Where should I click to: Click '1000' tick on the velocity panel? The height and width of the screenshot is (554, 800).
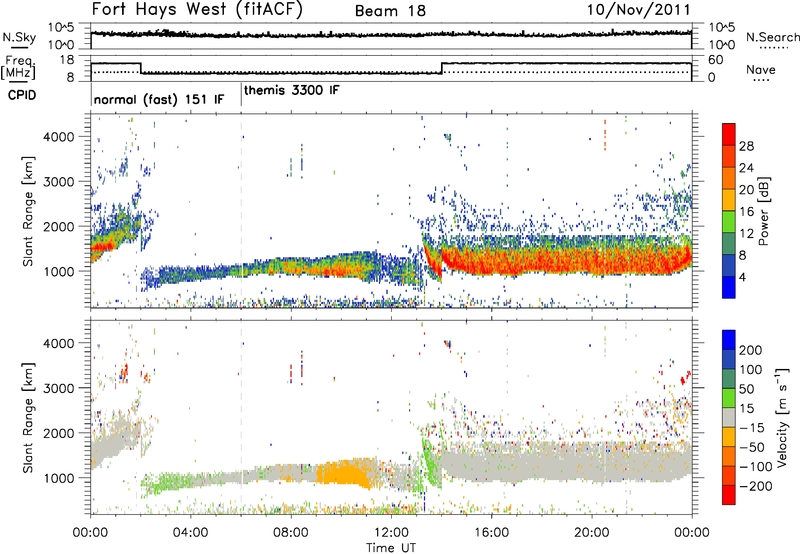pyautogui.click(x=58, y=478)
